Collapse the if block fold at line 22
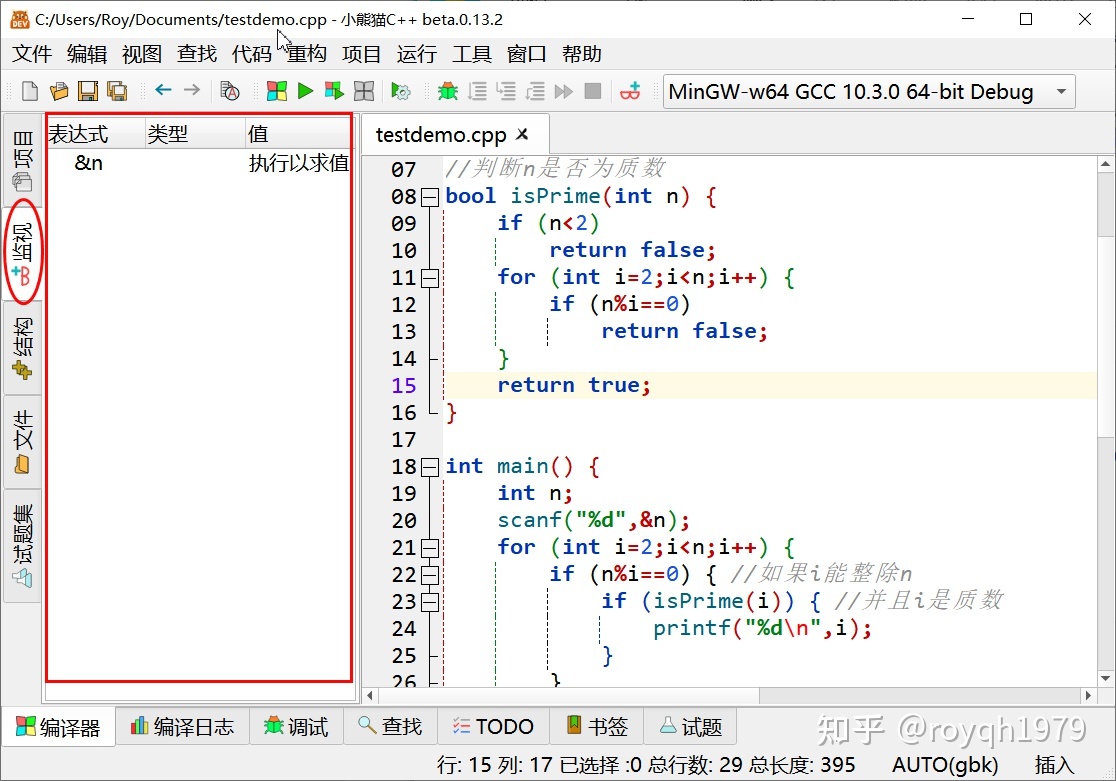This screenshot has width=1116, height=781. click(430, 575)
